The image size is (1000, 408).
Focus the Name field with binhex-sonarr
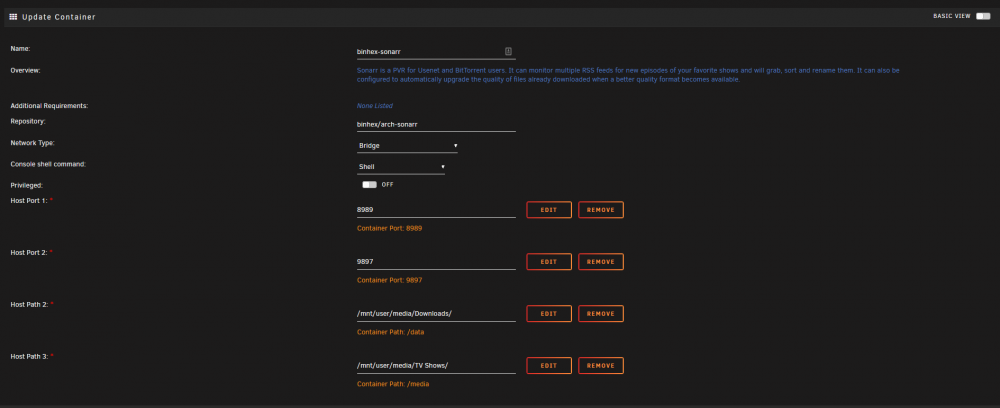pos(436,51)
